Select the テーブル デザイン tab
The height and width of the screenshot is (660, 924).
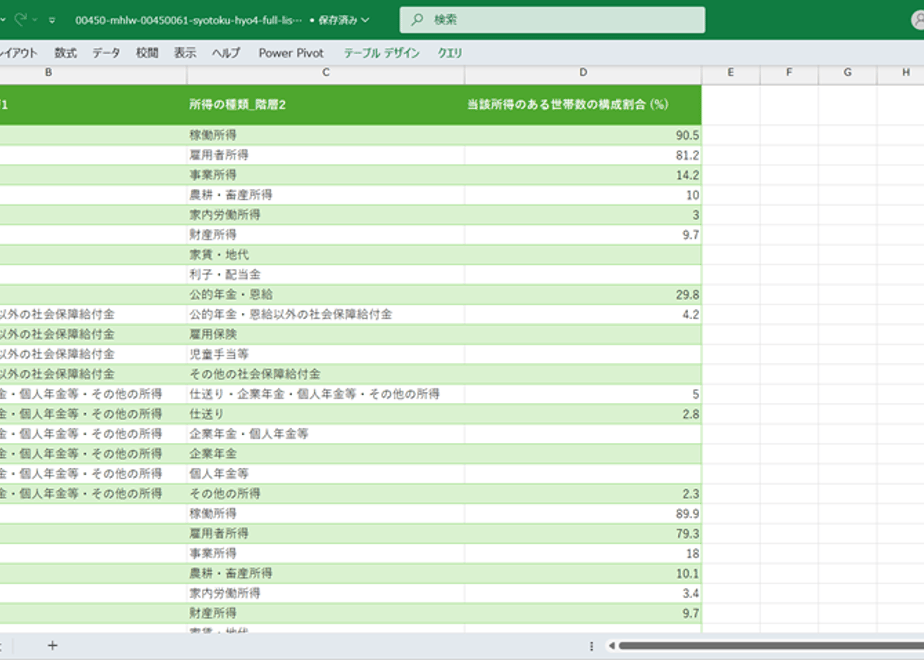point(381,53)
